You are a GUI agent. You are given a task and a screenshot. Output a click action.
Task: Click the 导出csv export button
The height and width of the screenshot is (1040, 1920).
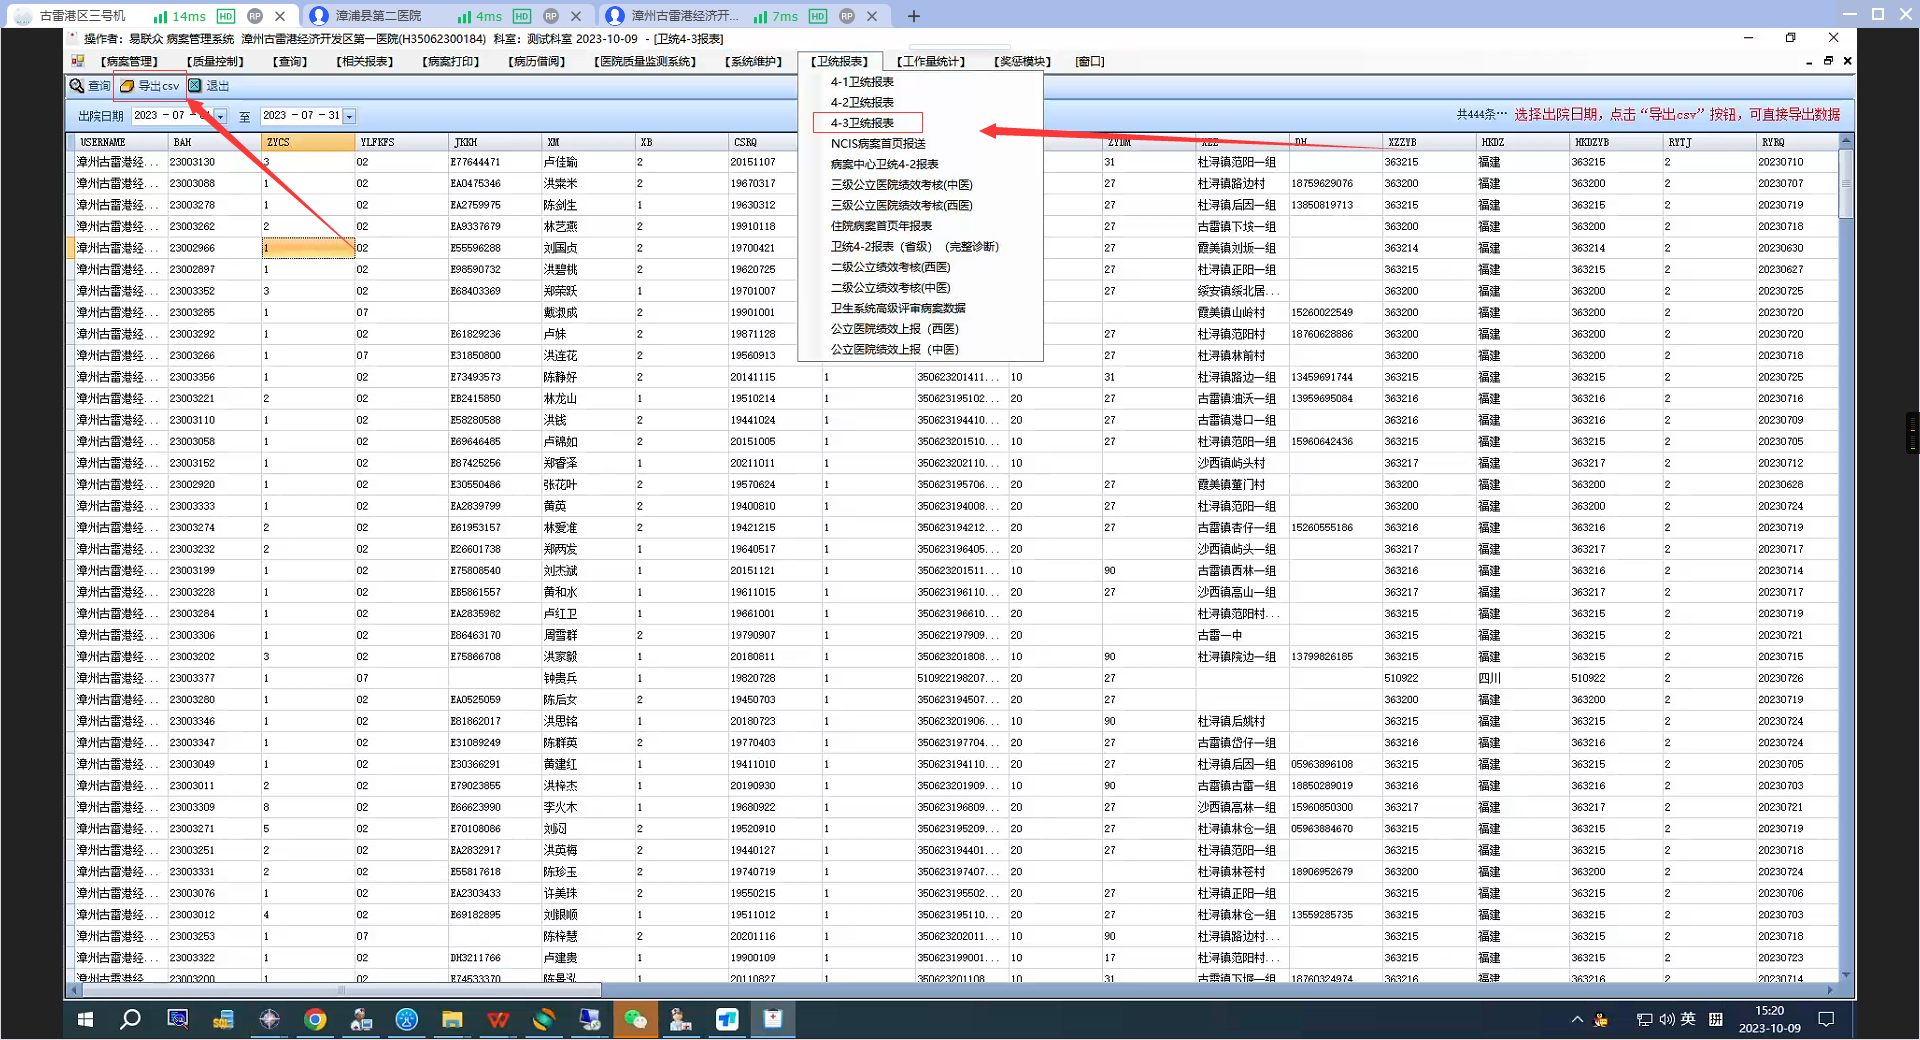coord(150,86)
